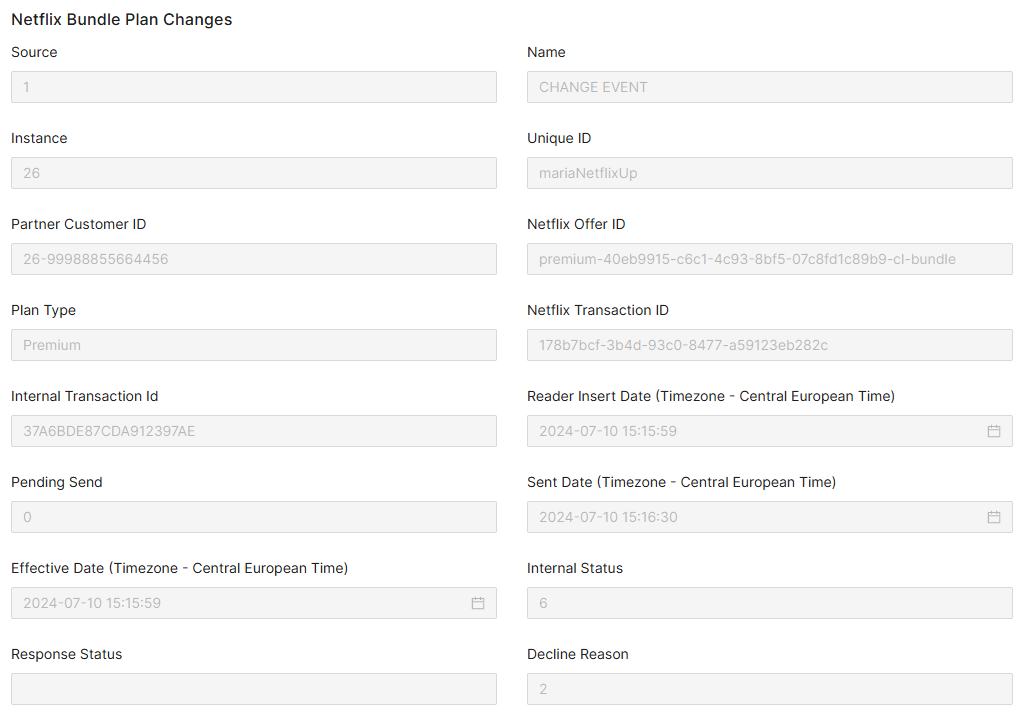This screenshot has height=717, width=1022.
Task: Click the Source input field
Action: pyautogui.click(x=254, y=87)
